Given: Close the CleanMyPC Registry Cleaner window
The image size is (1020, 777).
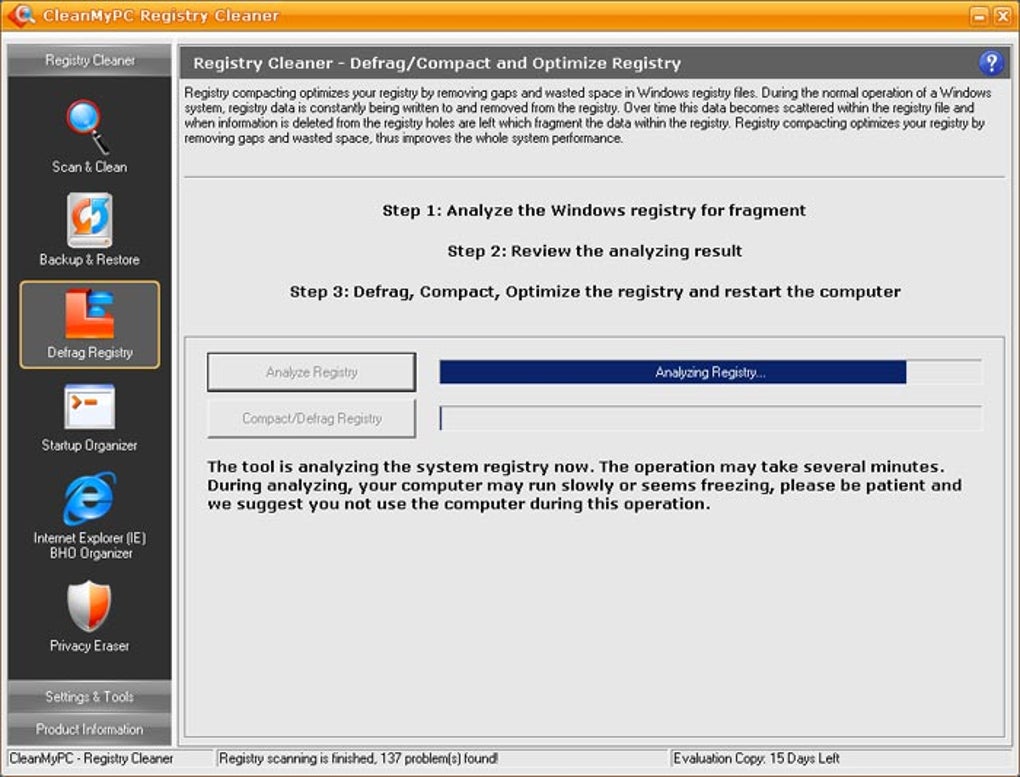Looking at the screenshot, I should (1002, 16).
